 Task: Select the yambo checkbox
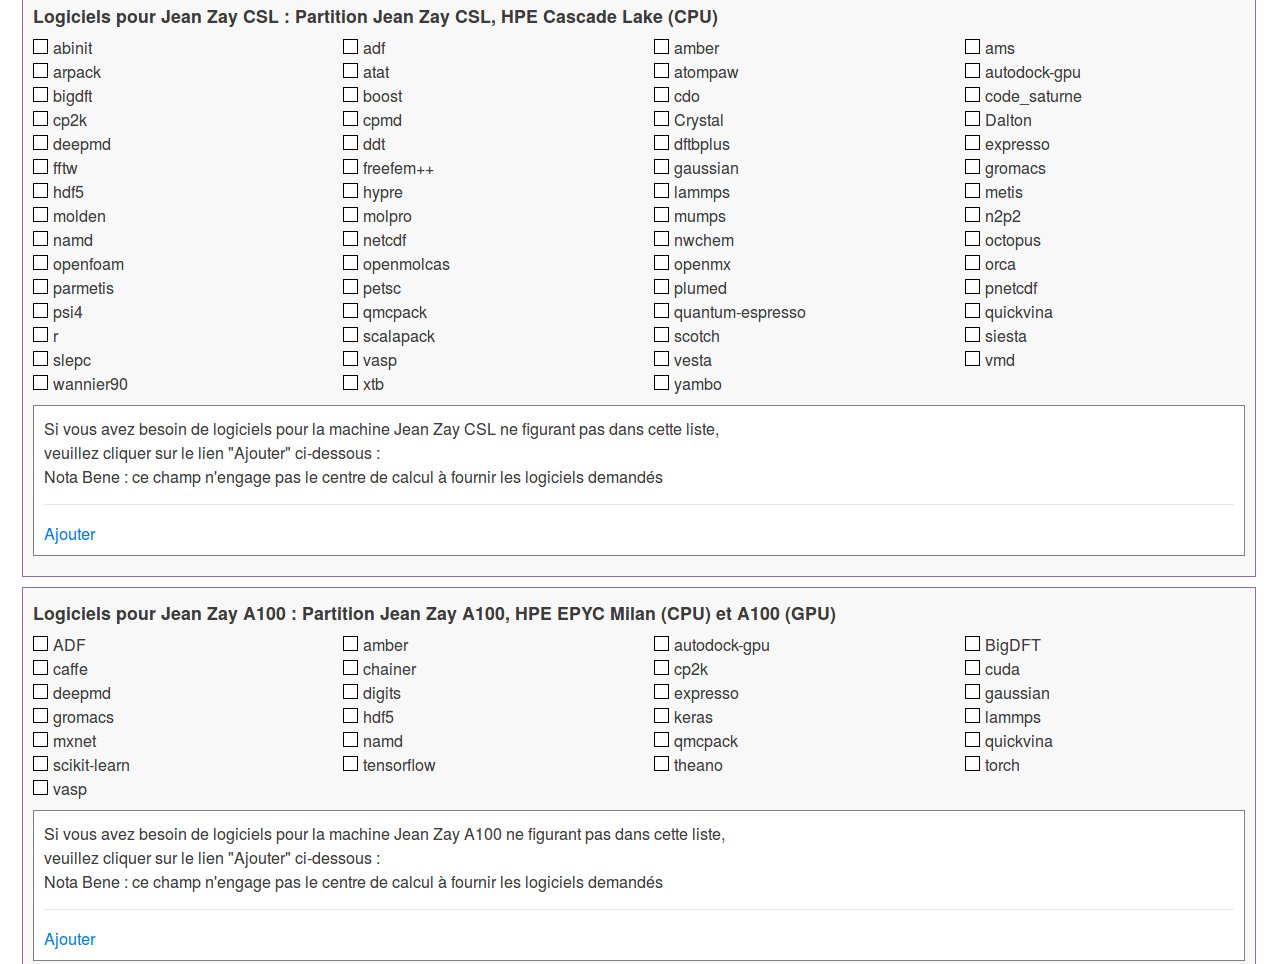coord(662,383)
